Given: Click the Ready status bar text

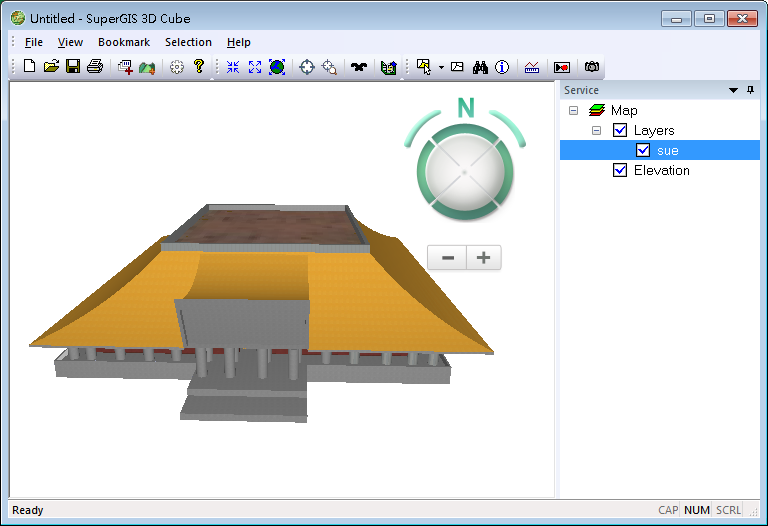Looking at the screenshot, I should tap(28, 510).
